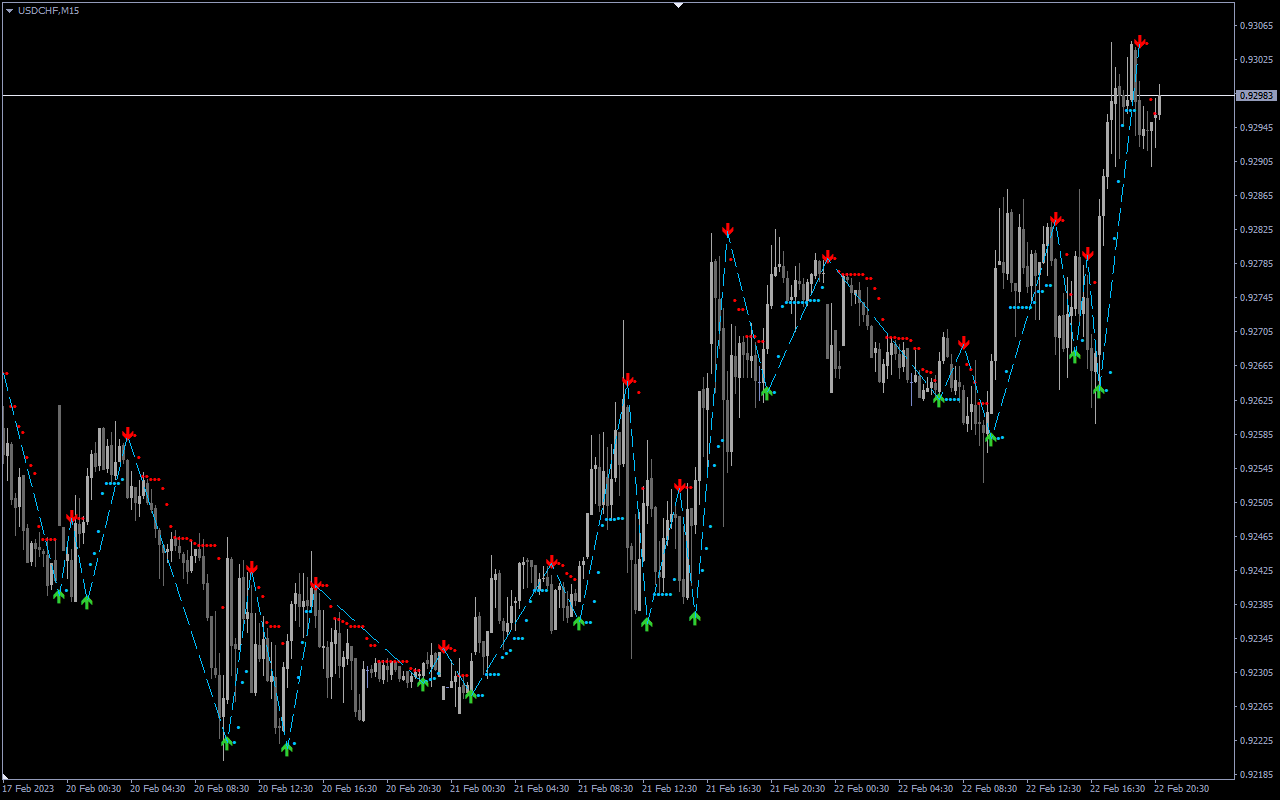Click price label 0.92945 on the price scale

click(x=1256, y=128)
